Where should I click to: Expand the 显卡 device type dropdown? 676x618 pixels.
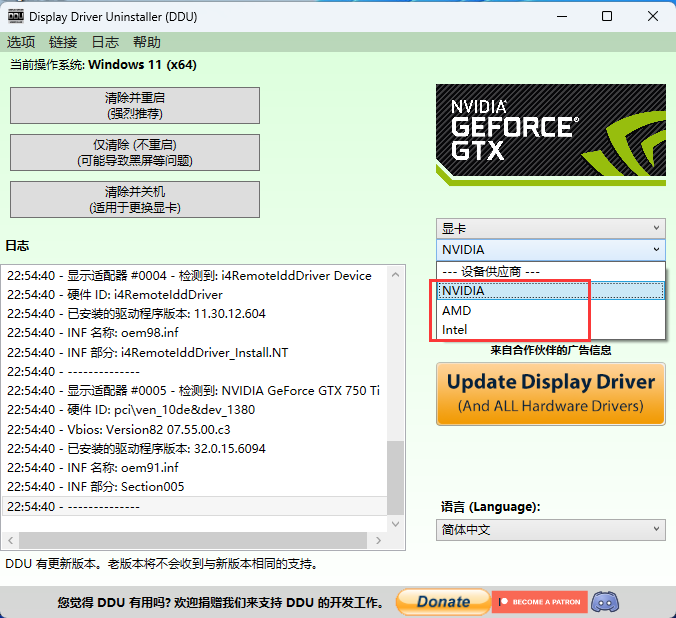tap(550, 229)
